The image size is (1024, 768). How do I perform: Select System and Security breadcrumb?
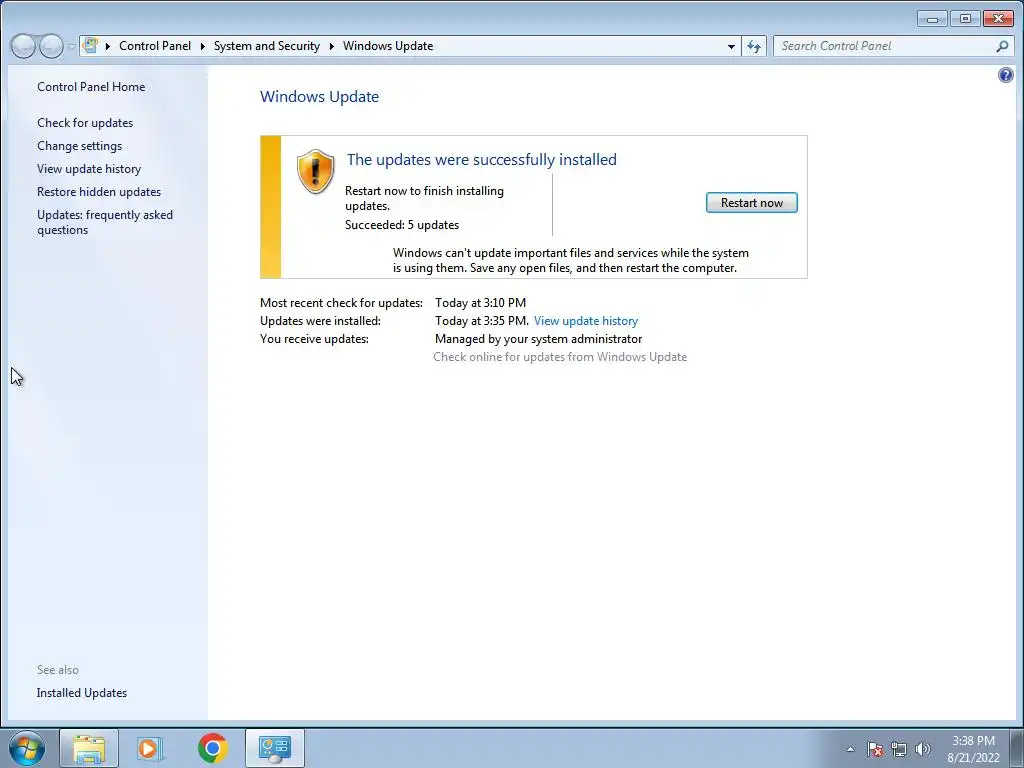point(266,46)
